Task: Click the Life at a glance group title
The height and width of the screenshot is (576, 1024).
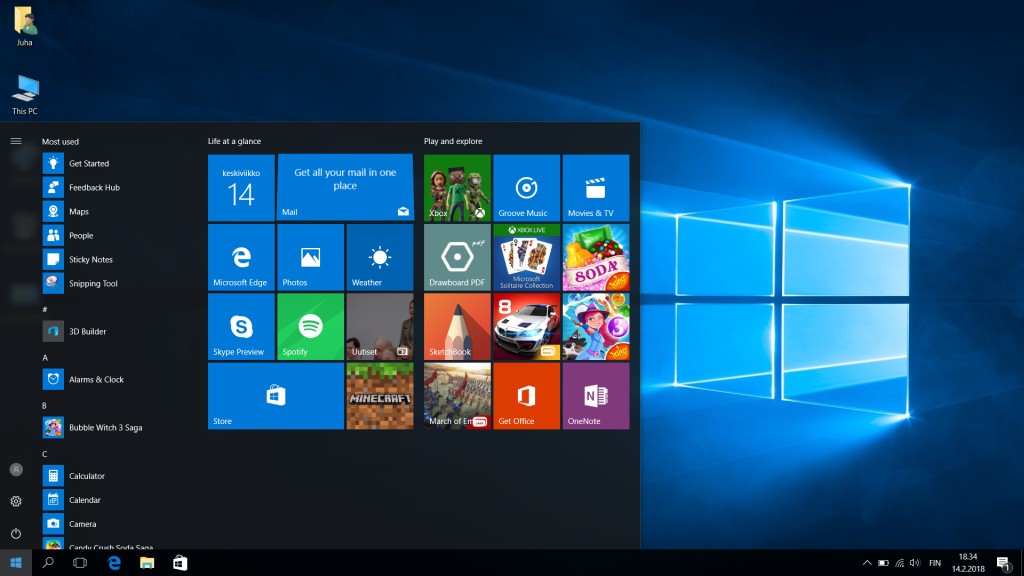Action: point(234,141)
